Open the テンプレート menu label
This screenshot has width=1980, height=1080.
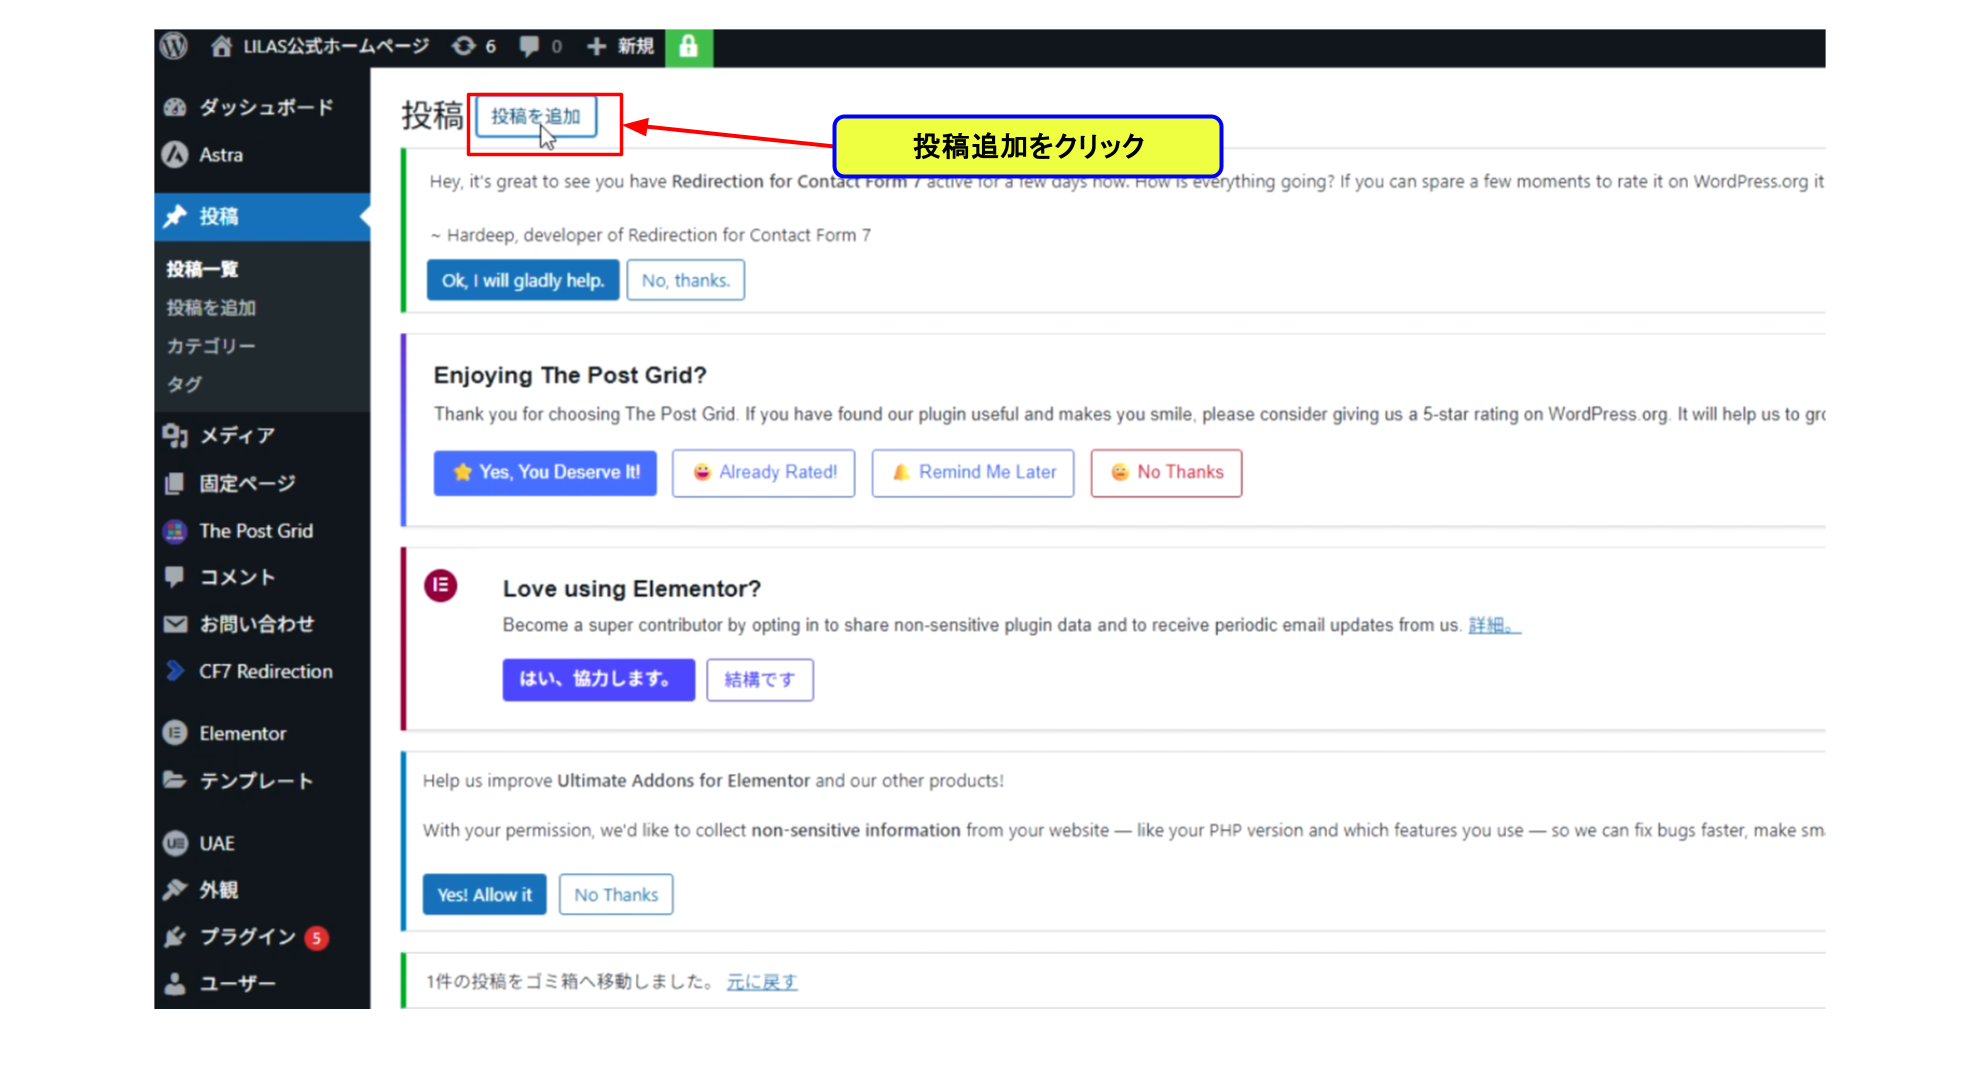click(x=256, y=780)
